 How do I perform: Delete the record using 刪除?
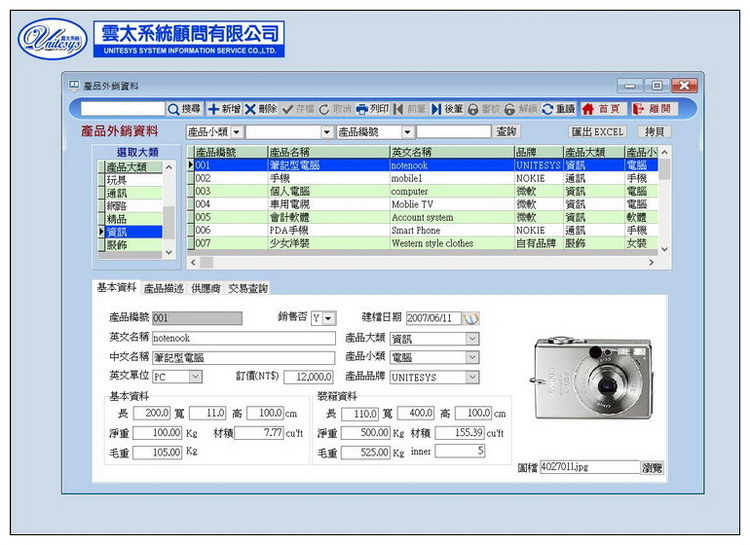pyautogui.click(x=261, y=108)
